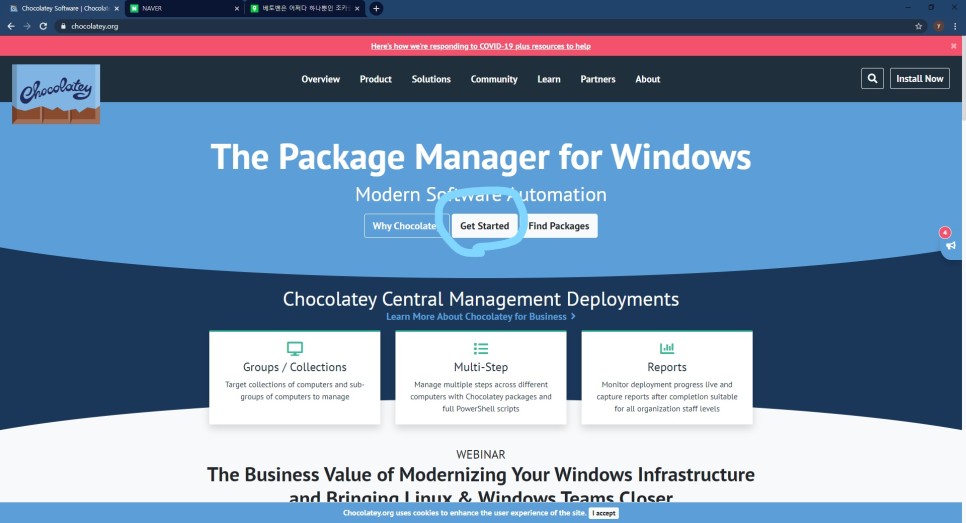
Task: Click the Groups / Collections card
Action: [294, 378]
